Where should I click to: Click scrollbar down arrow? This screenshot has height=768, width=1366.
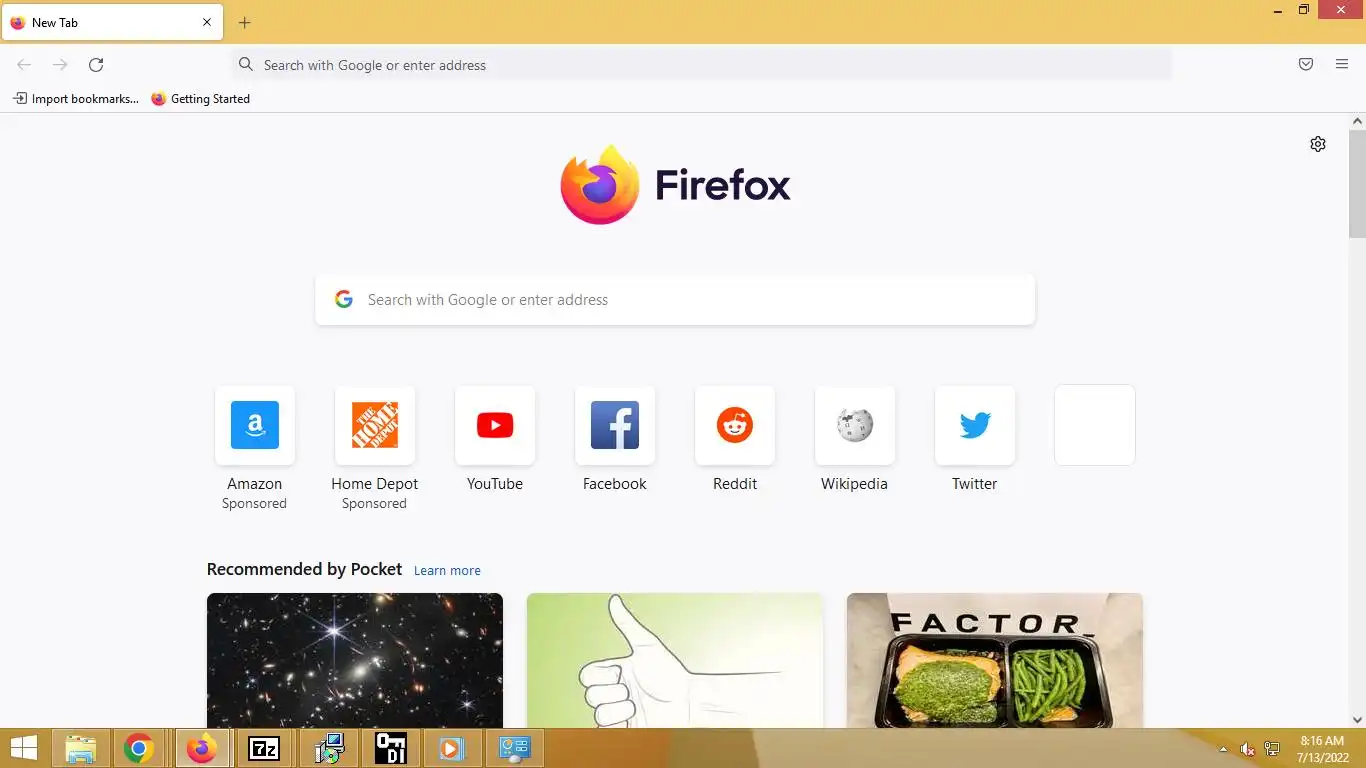pyautogui.click(x=1357, y=719)
